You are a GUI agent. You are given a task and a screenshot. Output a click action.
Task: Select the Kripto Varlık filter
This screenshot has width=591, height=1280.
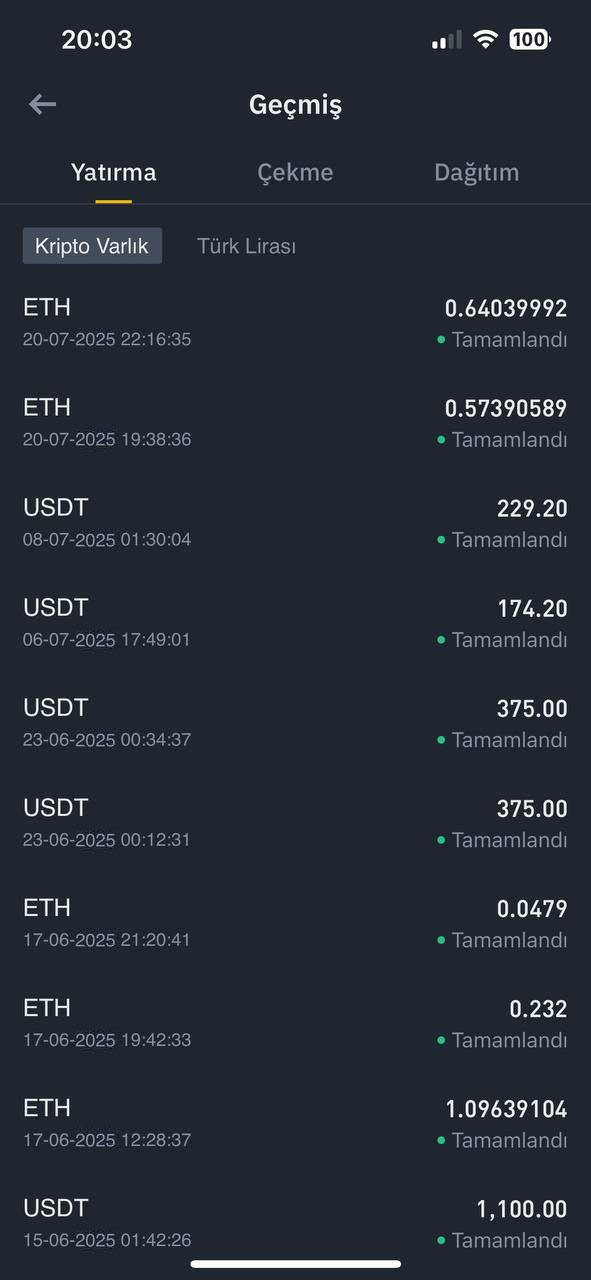click(92, 246)
